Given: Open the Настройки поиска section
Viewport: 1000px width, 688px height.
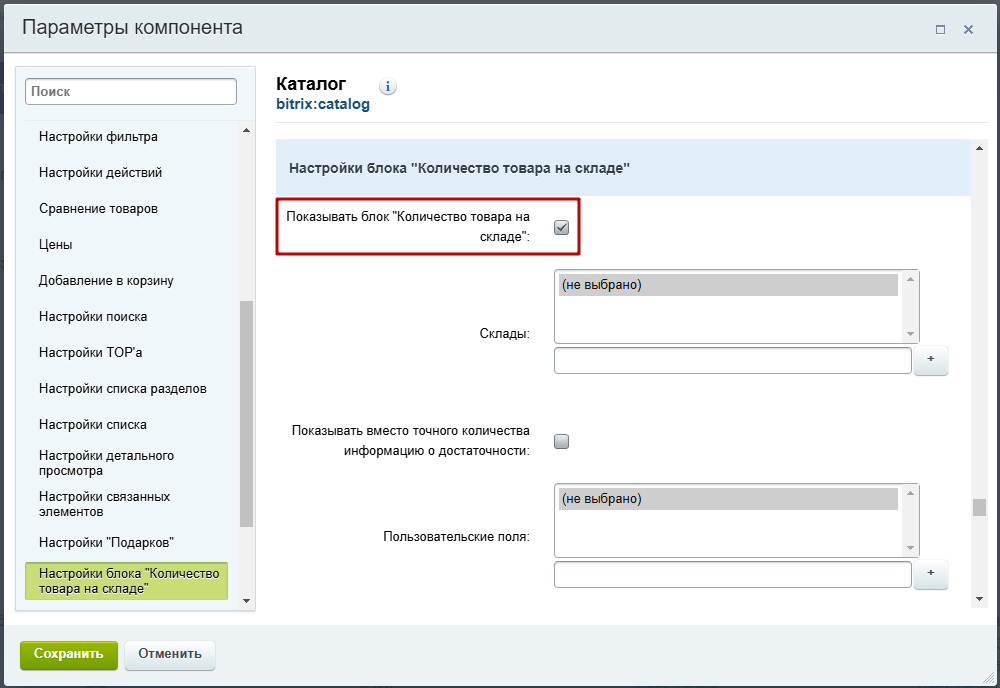Looking at the screenshot, I should click(93, 316).
